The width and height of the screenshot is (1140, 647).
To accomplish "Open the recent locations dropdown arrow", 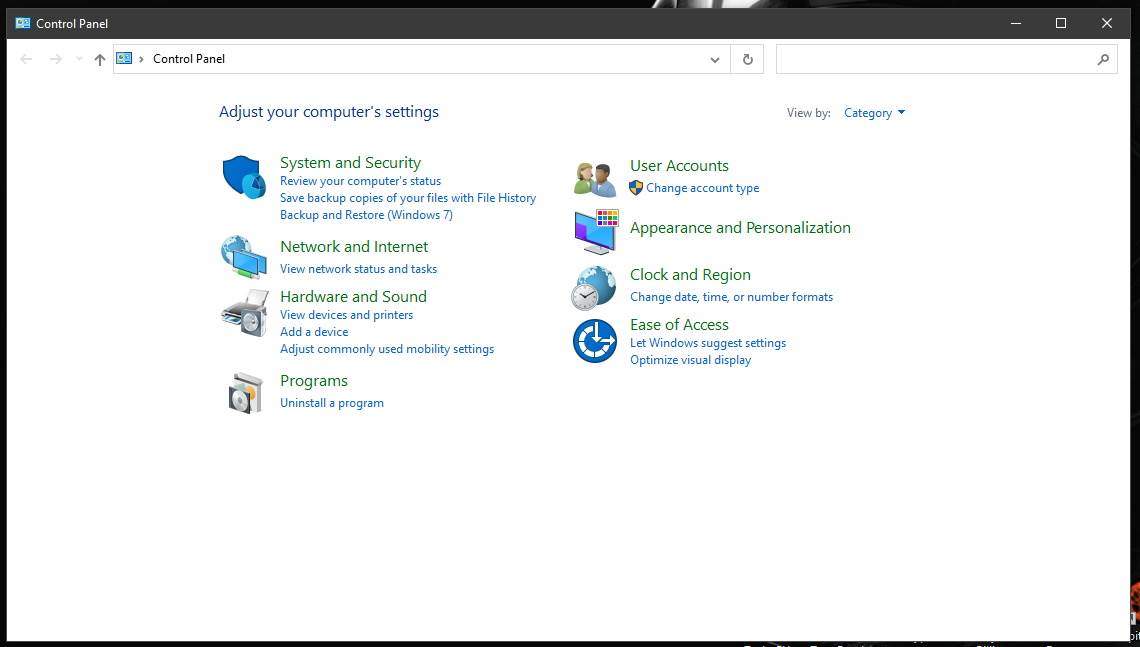I will click(x=79, y=59).
